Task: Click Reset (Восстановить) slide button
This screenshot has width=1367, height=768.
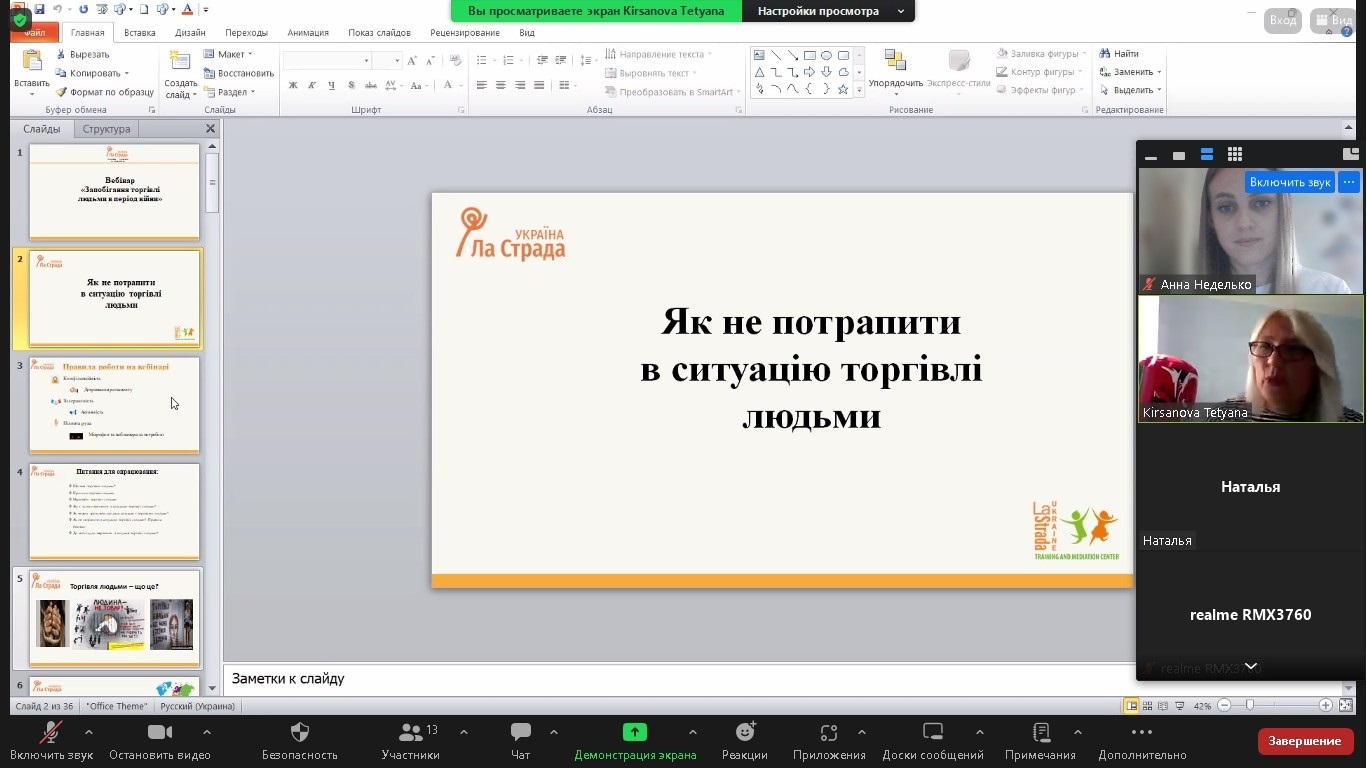Action: [238, 73]
